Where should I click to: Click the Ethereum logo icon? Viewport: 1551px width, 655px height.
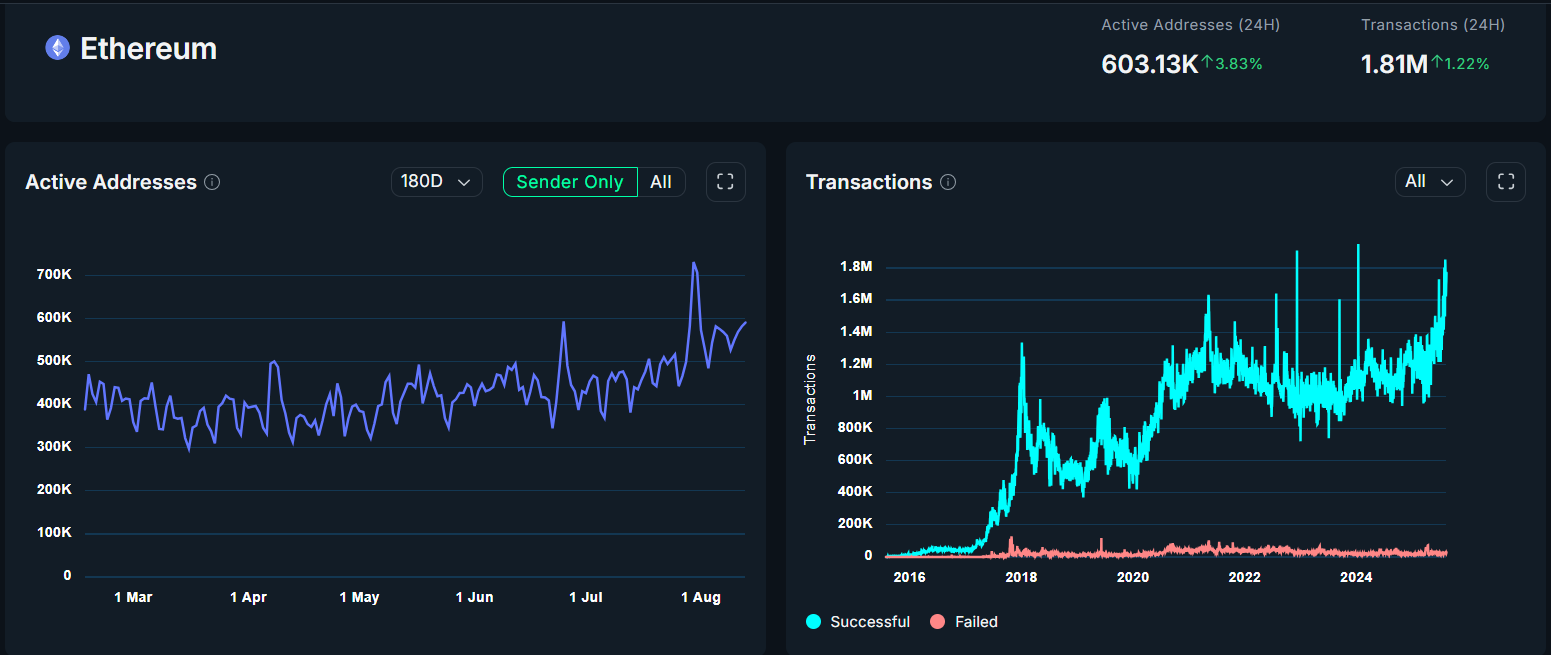pyautogui.click(x=58, y=48)
